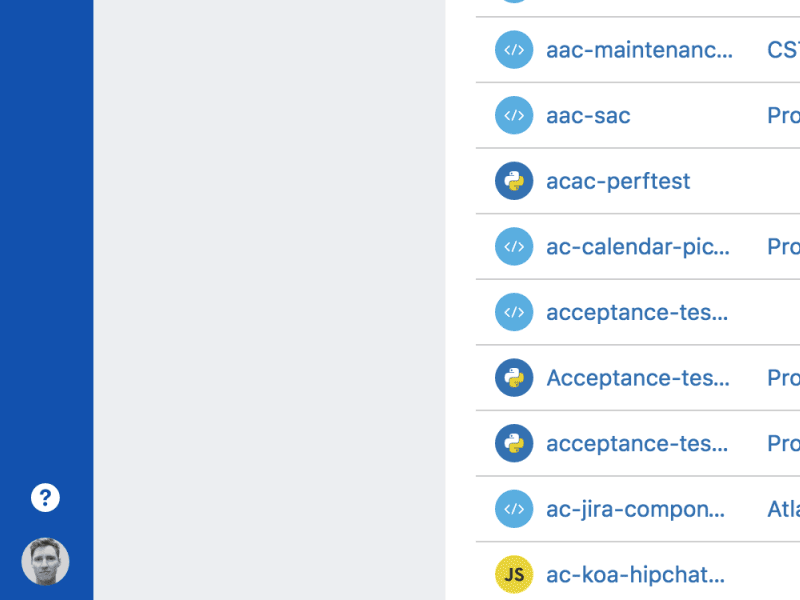The width and height of the screenshot is (800, 600).
Task: Click the JS icon next to ac-koa-hipchat
Action: coord(513,574)
